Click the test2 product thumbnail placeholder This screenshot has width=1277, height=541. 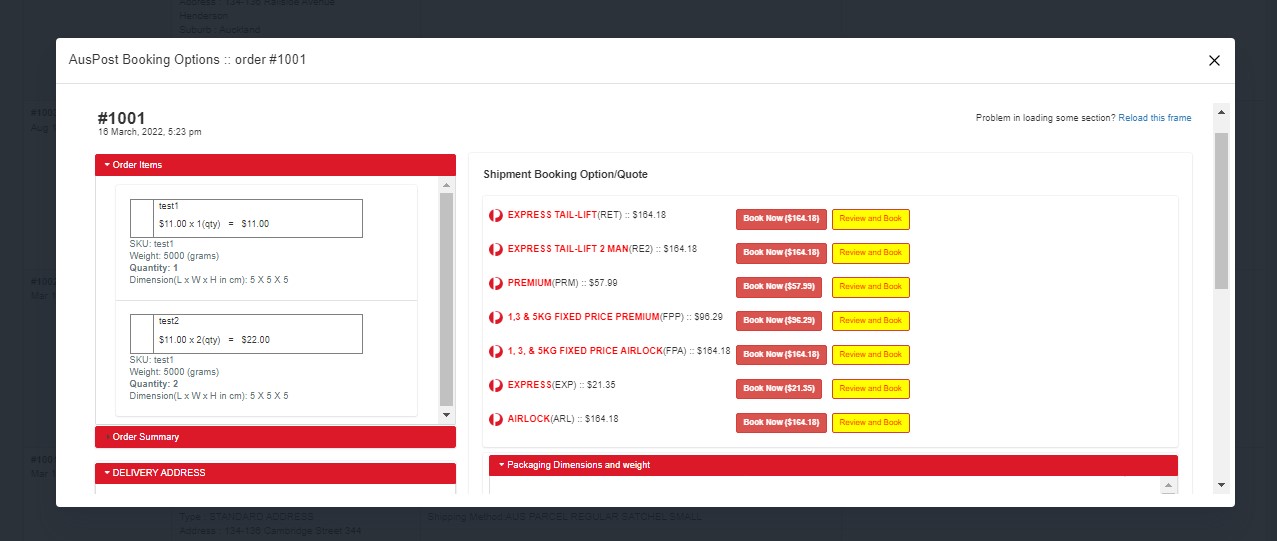coord(141,333)
